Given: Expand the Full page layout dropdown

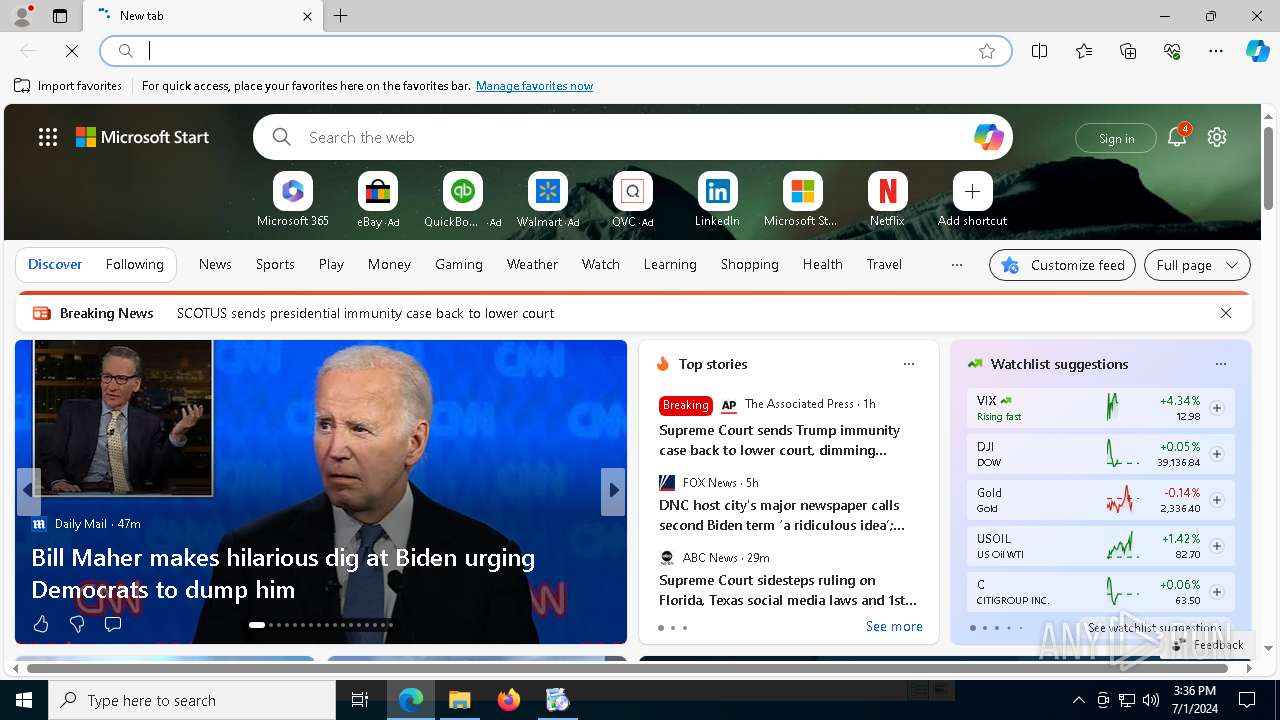Looking at the screenshot, I should 1197,265.
